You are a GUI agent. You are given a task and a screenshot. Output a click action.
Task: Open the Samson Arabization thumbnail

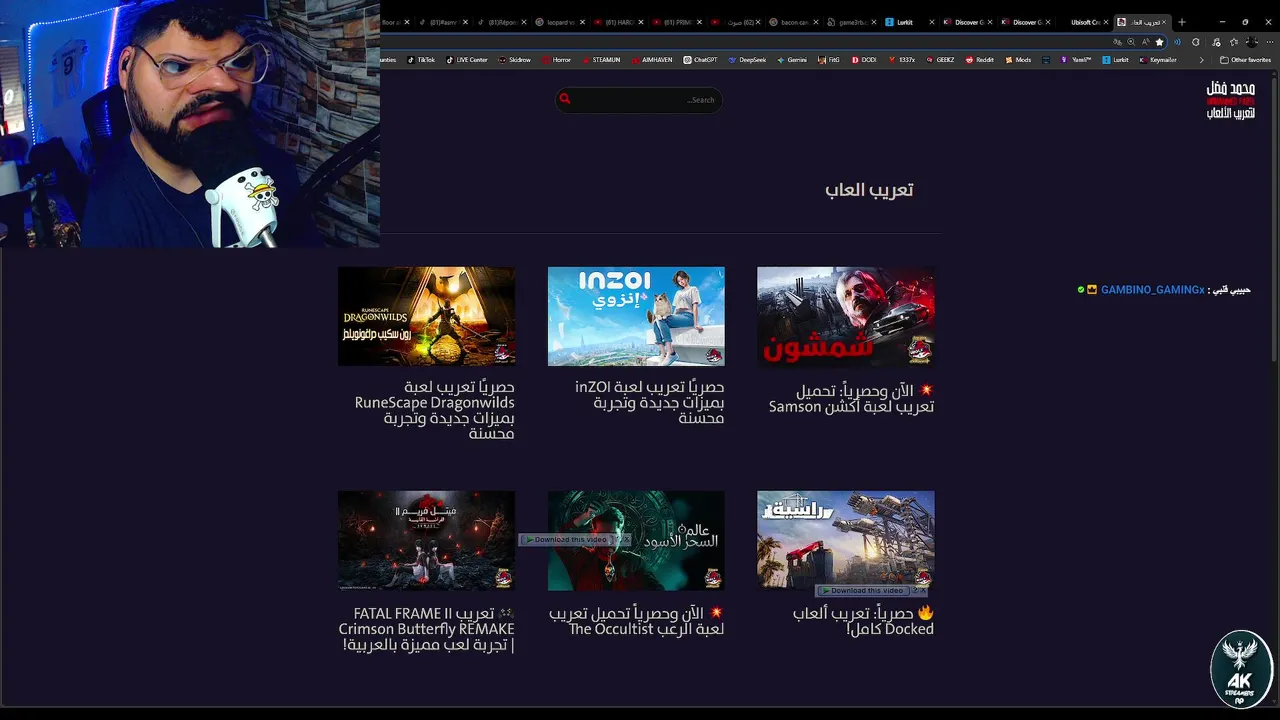[x=846, y=316]
